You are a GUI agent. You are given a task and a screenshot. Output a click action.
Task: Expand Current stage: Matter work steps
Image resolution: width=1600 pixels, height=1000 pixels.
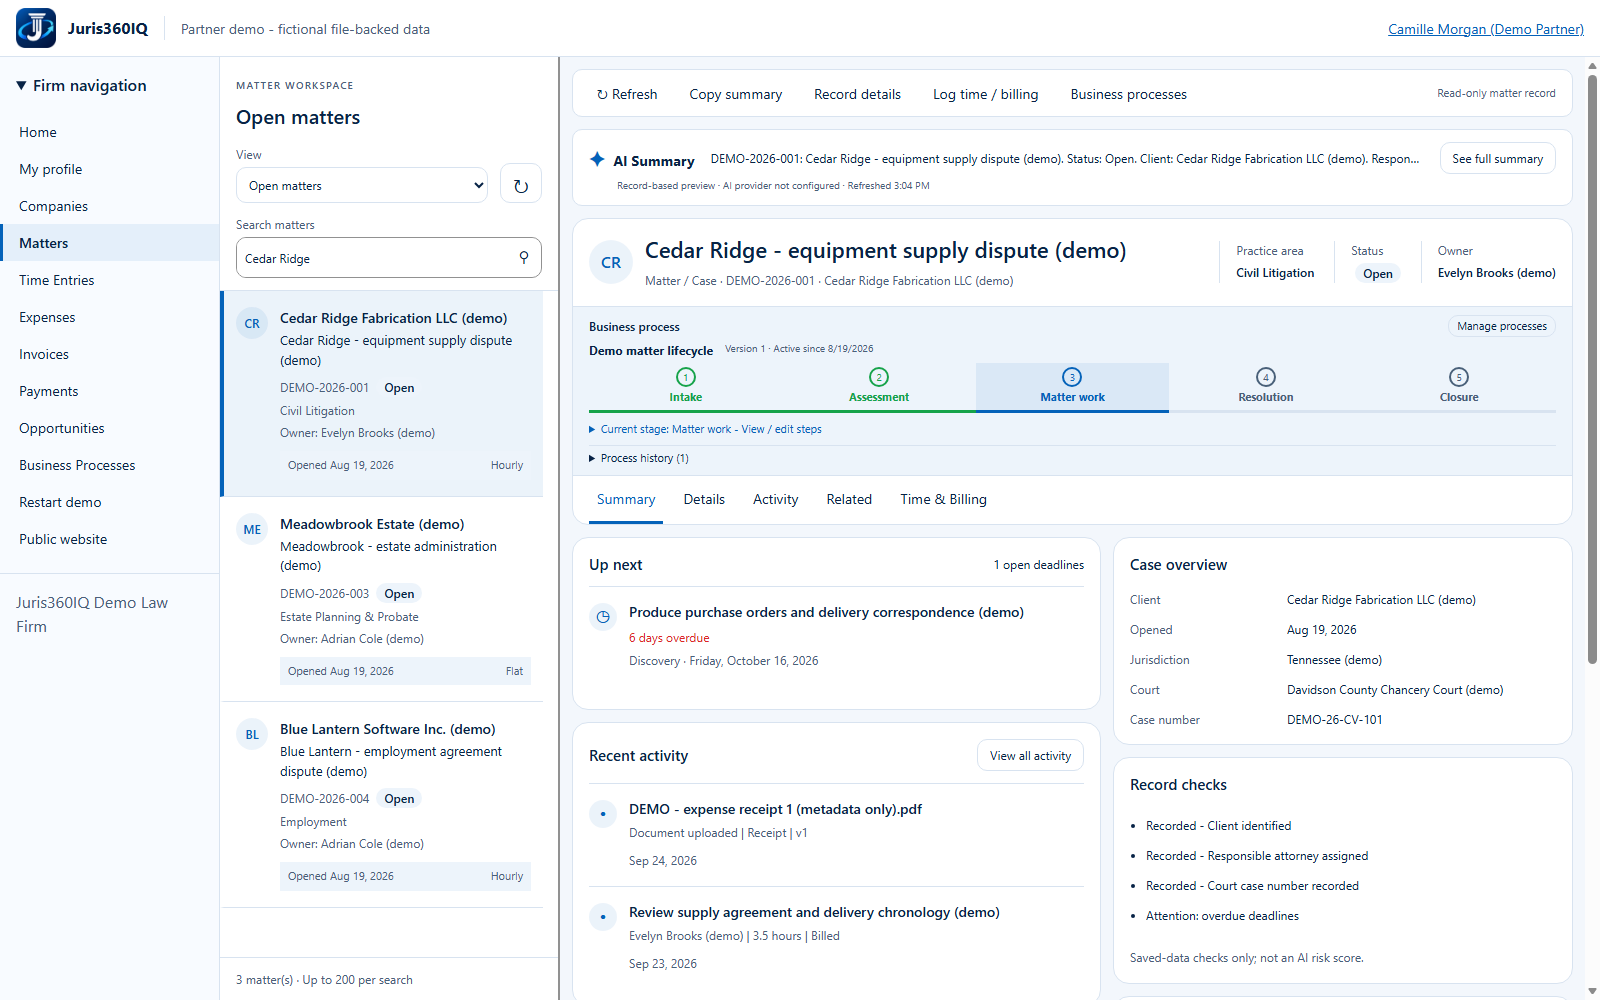[706, 429]
